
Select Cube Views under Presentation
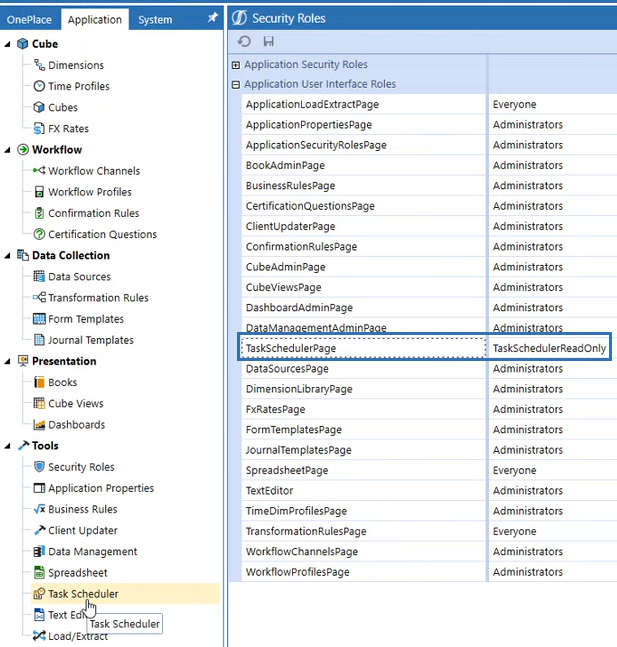(x=76, y=403)
